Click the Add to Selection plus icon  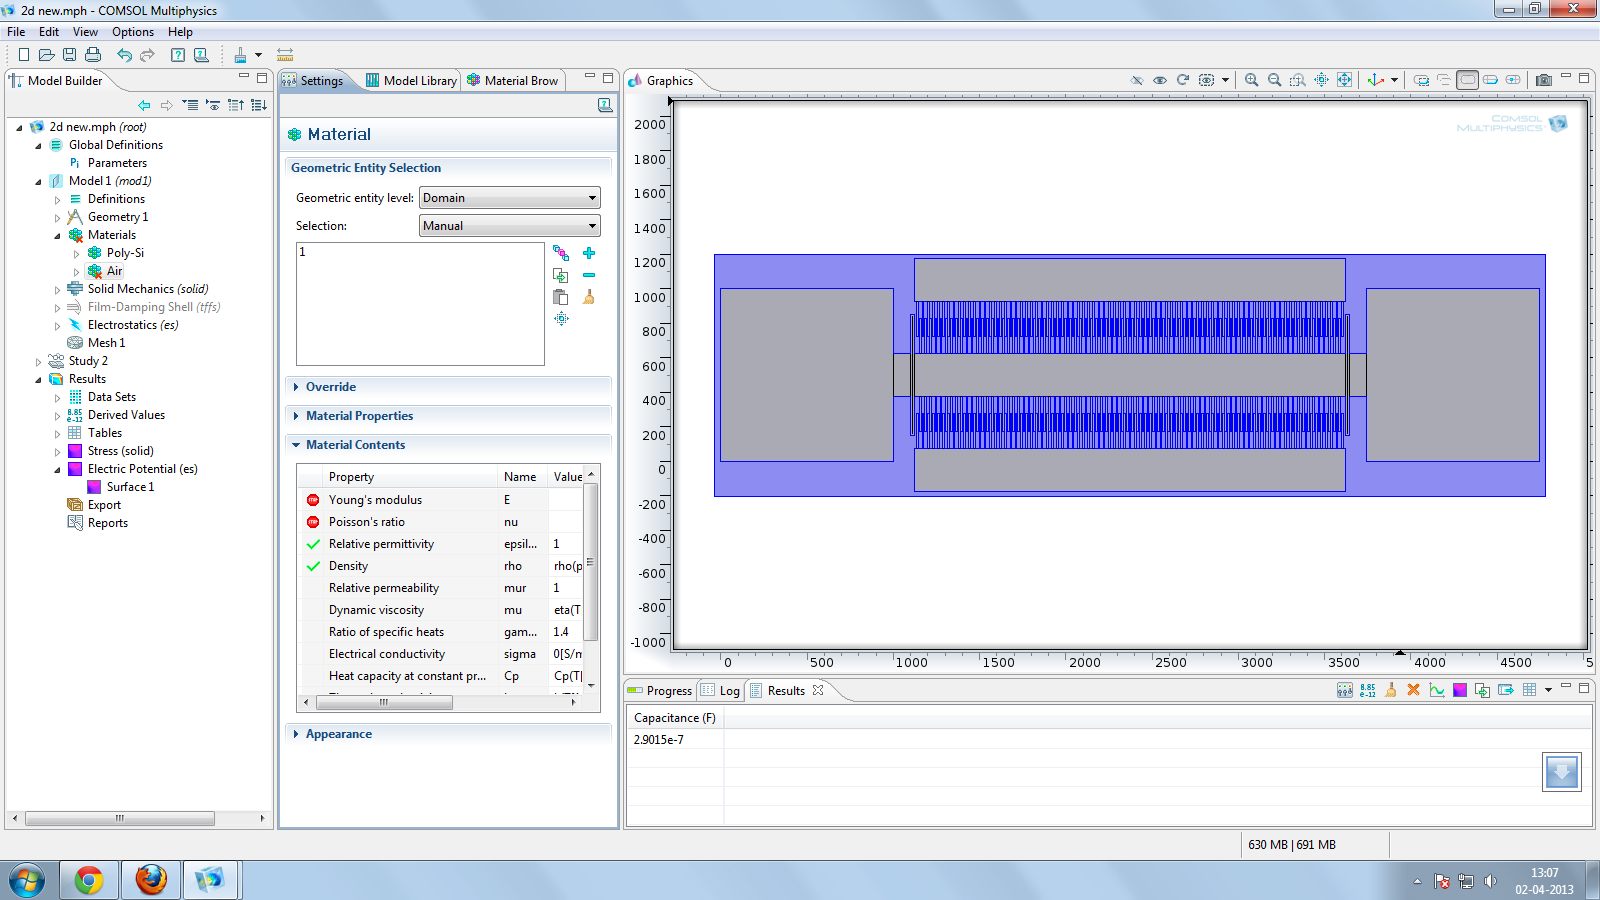(589, 253)
